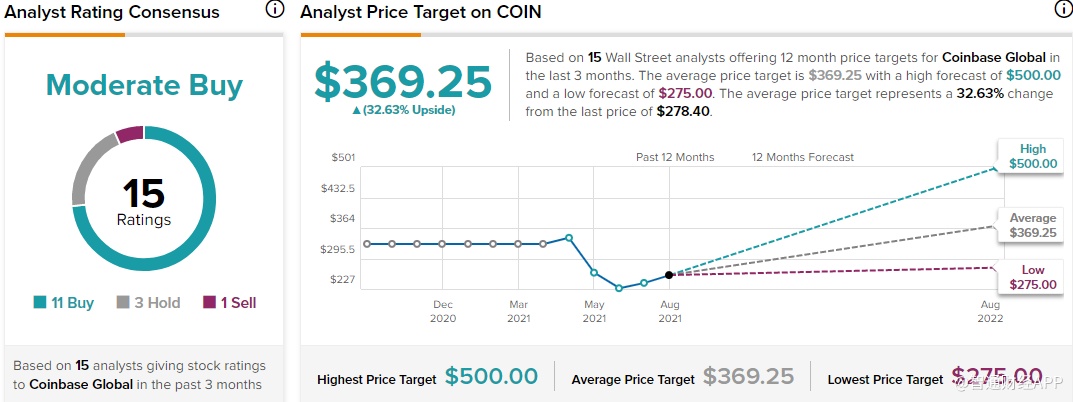Click the gray Hold legend square
This screenshot has width=1073, height=402.
(x=124, y=302)
